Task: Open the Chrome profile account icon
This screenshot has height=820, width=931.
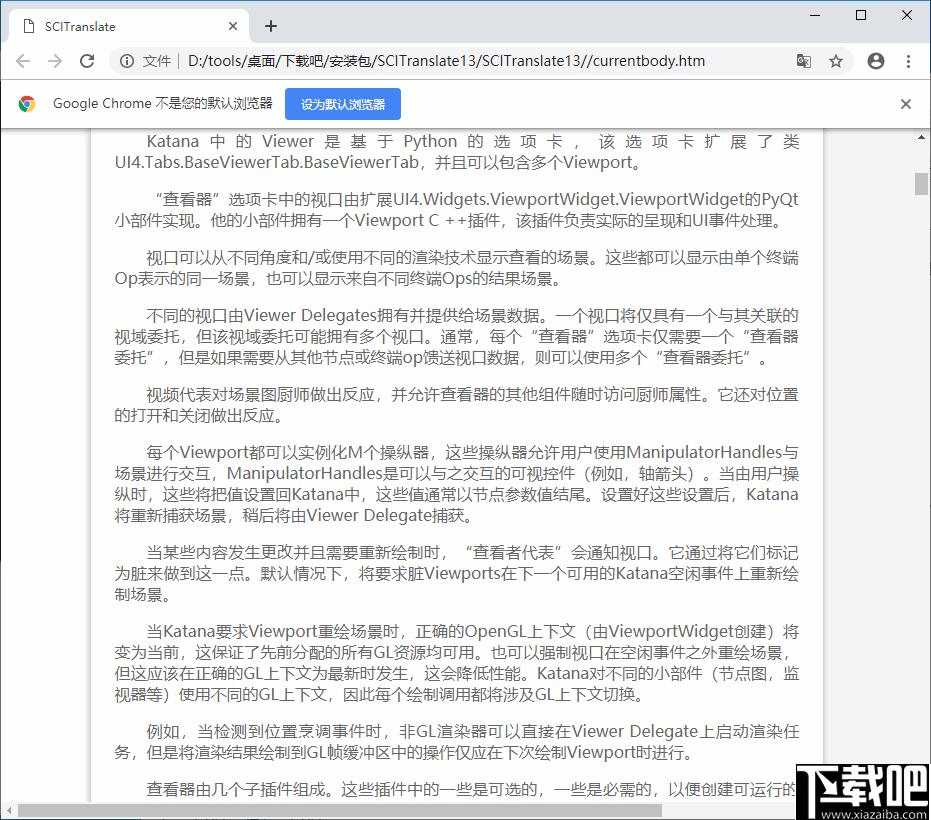Action: 876,61
